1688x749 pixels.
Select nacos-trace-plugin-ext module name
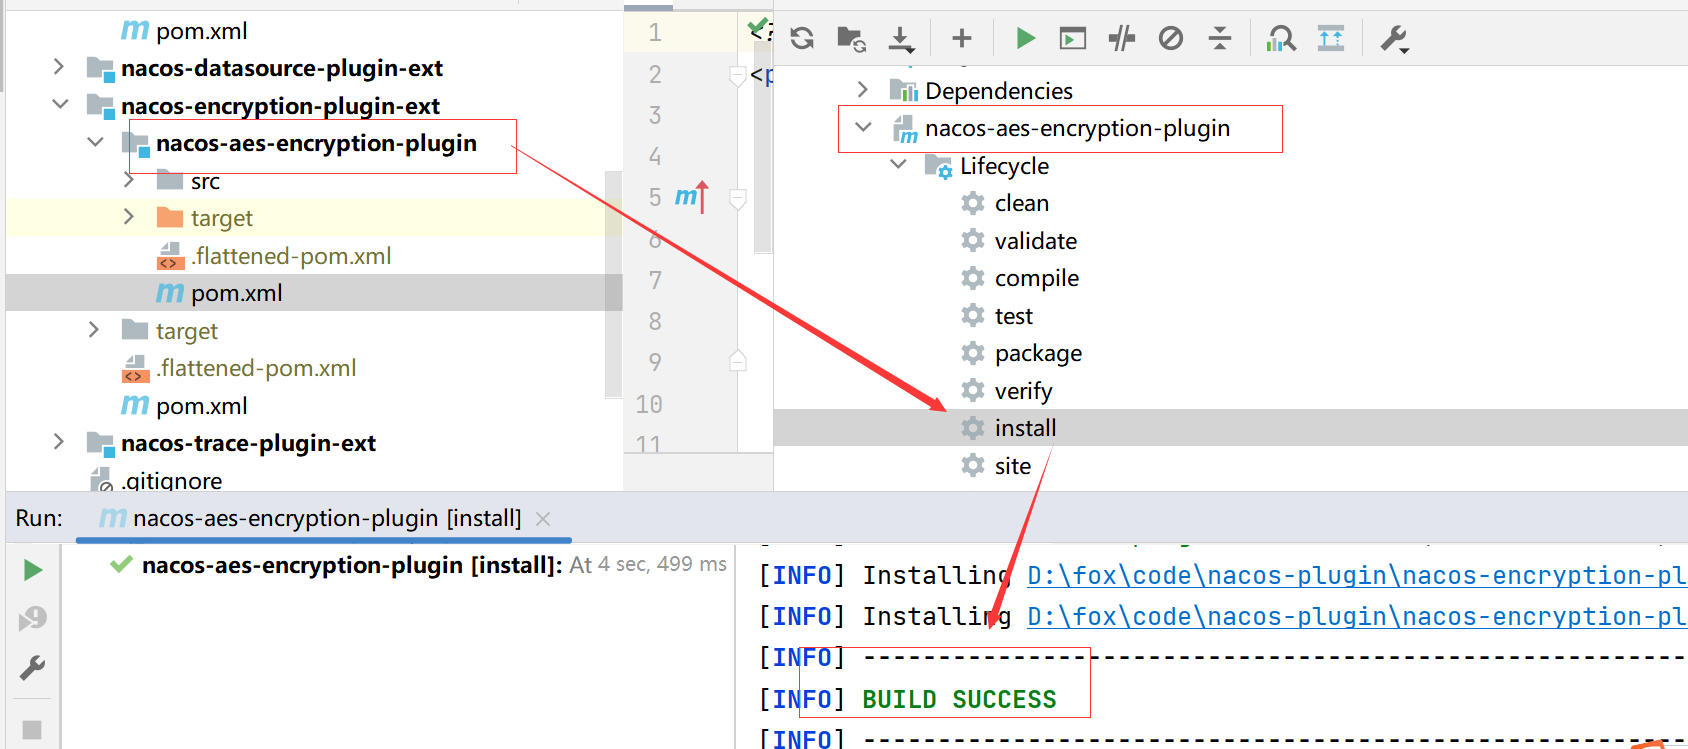point(248,443)
